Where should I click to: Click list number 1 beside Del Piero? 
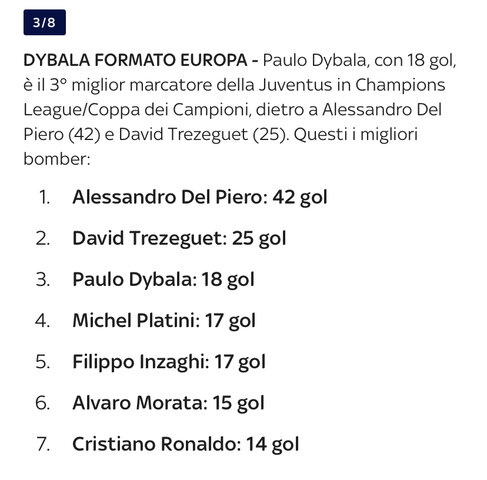pyautogui.click(x=45, y=197)
